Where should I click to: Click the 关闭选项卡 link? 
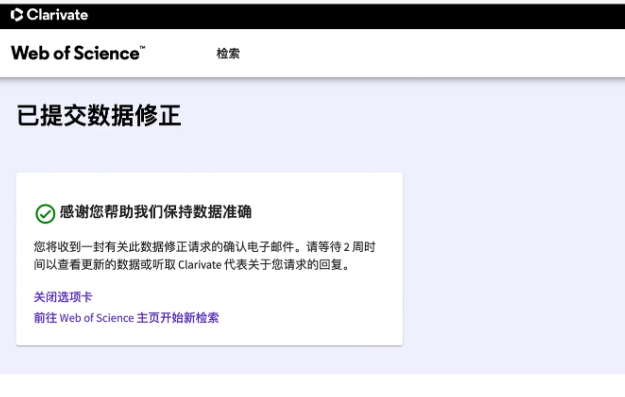click(63, 297)
